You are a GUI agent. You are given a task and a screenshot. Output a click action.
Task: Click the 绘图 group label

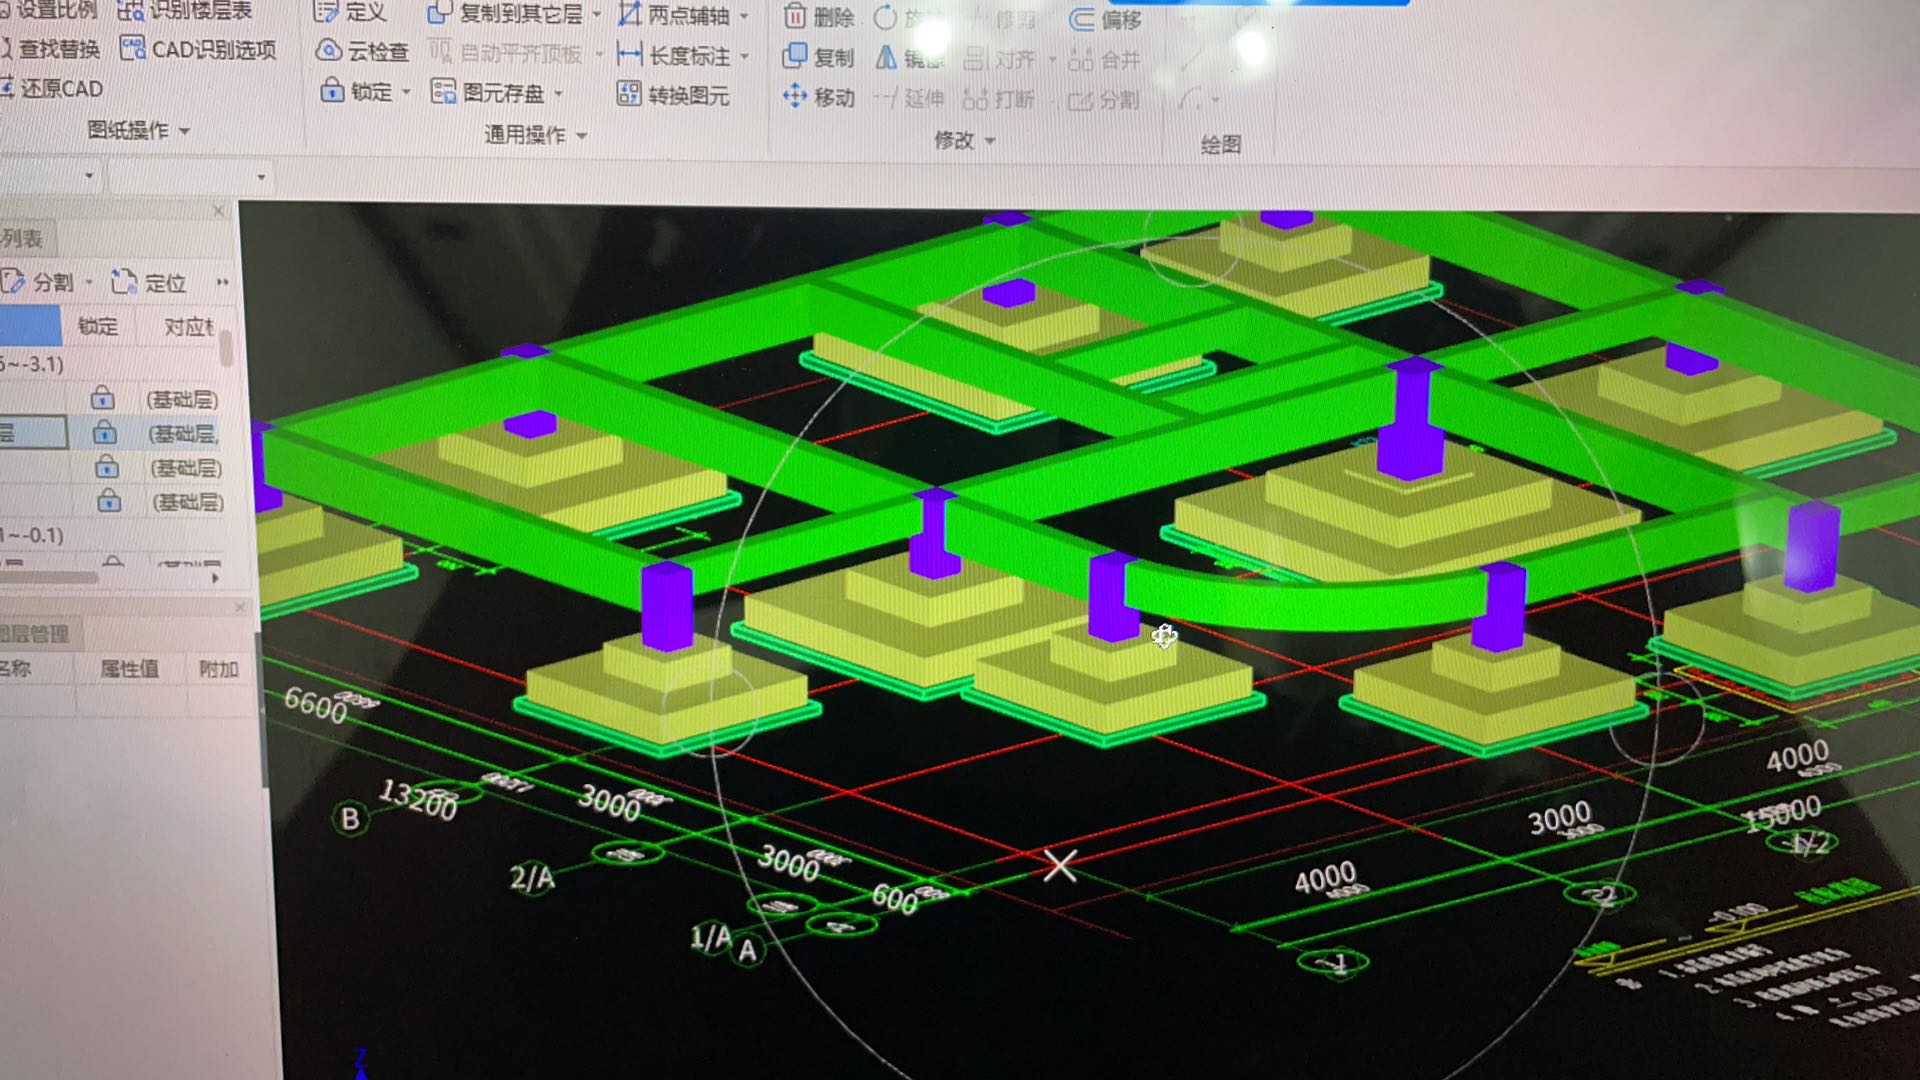[x=1221, y=145]
